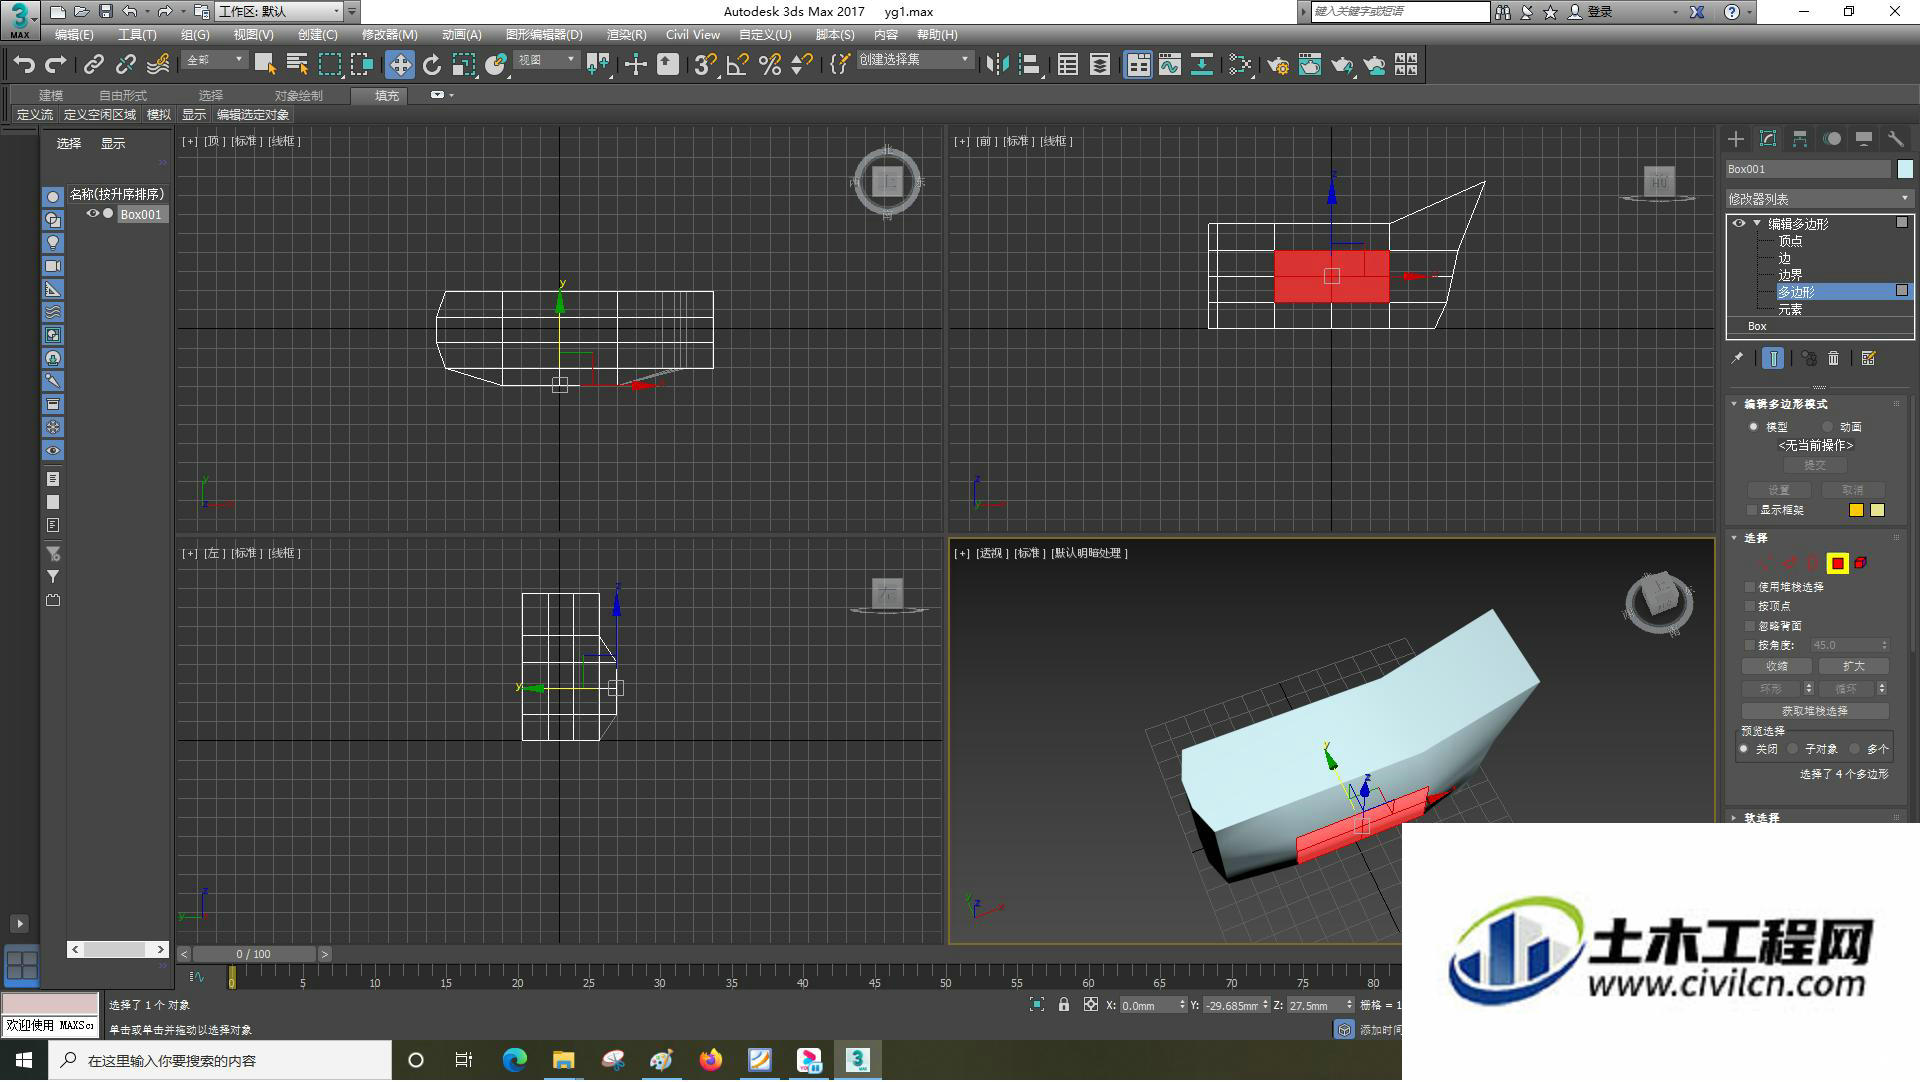This screenshot has height=1082, width=1920.
Task: Click Box001 object color swatch
Action: tap(1905, 169)
